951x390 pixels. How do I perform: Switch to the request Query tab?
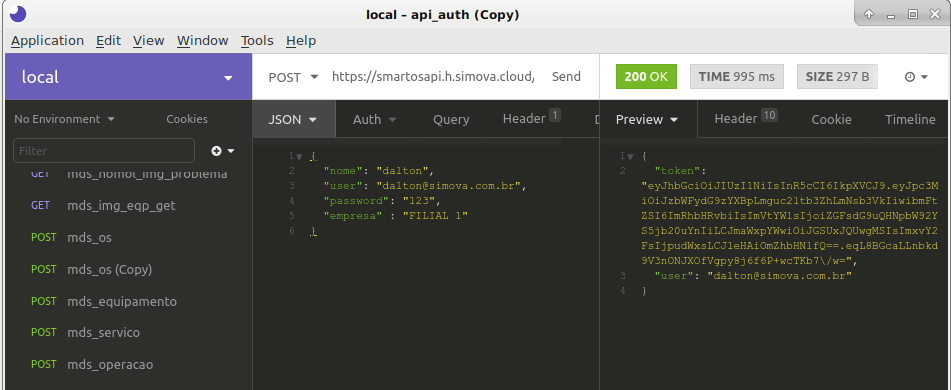pyautogui.click(x=451, y=119)
